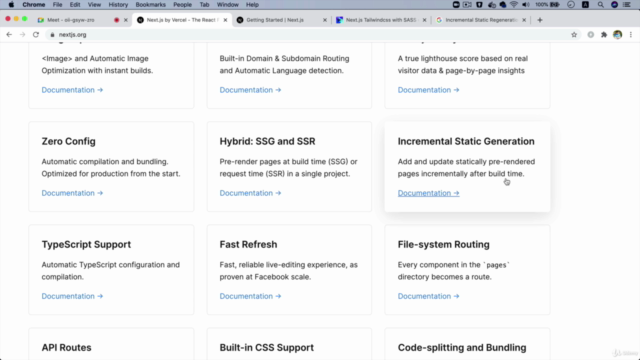This screenshot has height=360, width=640.
Task: Open Documentation link under Image Optimization card
Action: [x=72, y=90]
